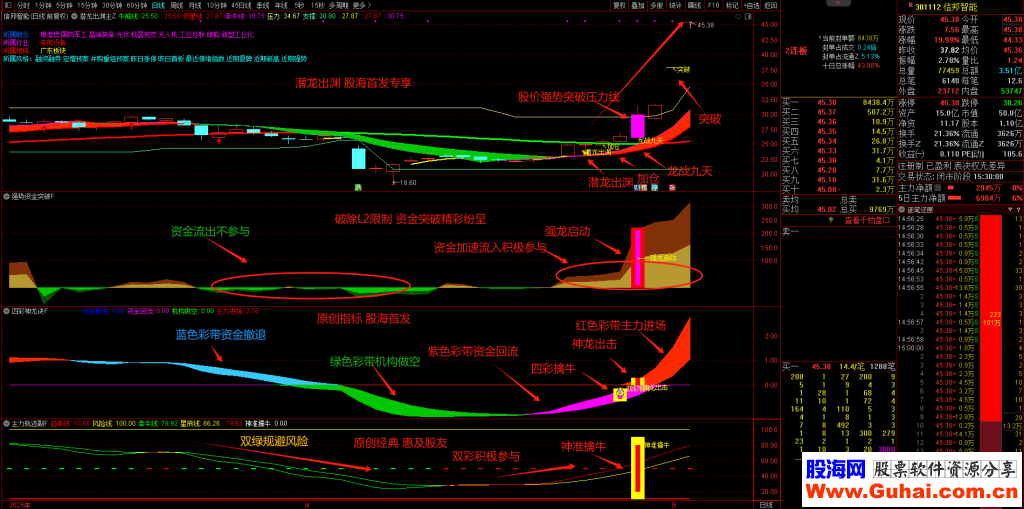Select the 15秒 period
1024x509 pixels.
tap(317, 5)
